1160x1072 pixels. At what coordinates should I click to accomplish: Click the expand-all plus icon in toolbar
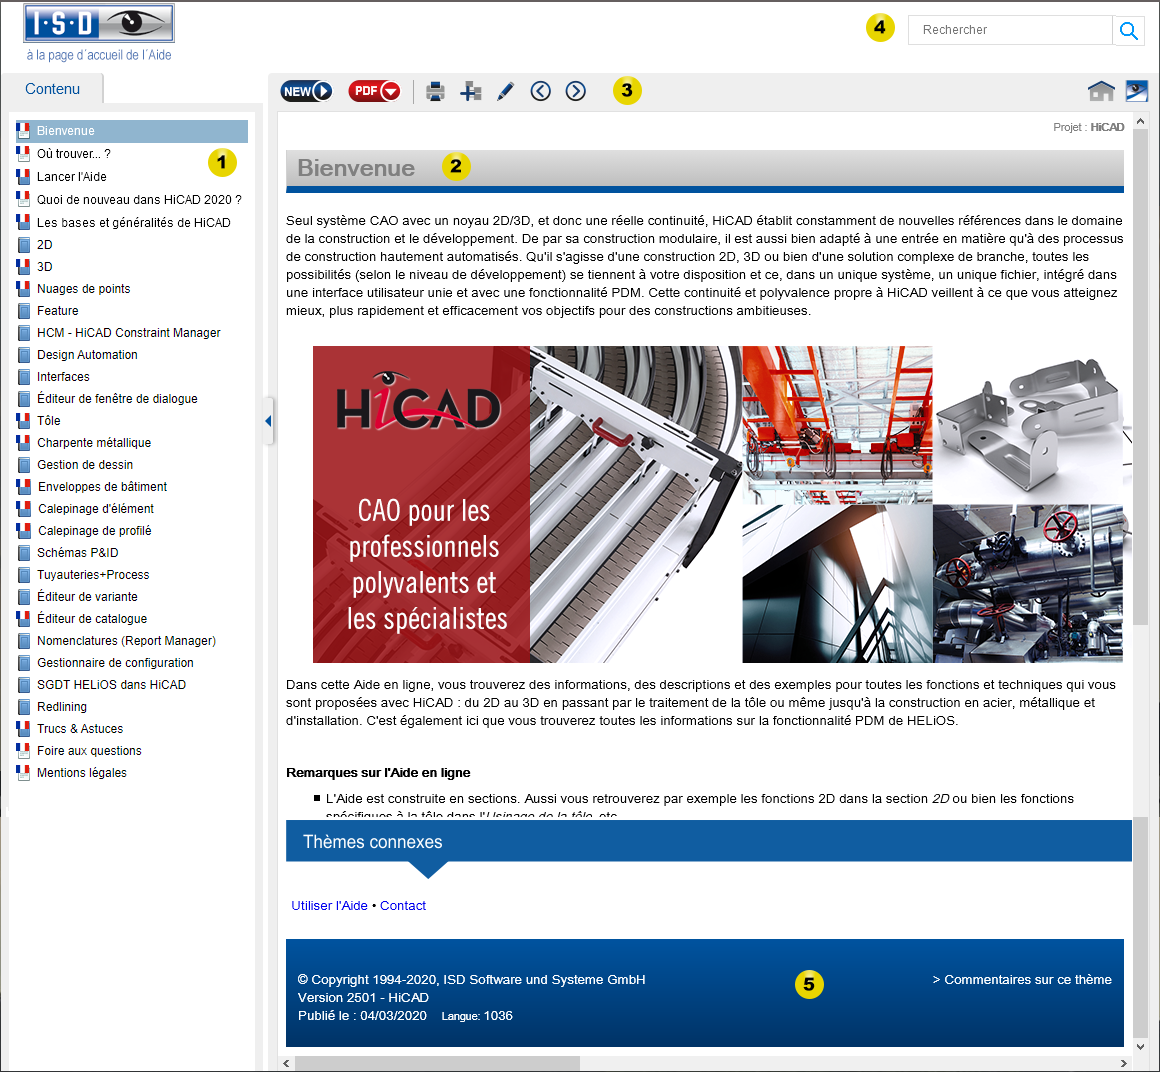pos(471,92)
